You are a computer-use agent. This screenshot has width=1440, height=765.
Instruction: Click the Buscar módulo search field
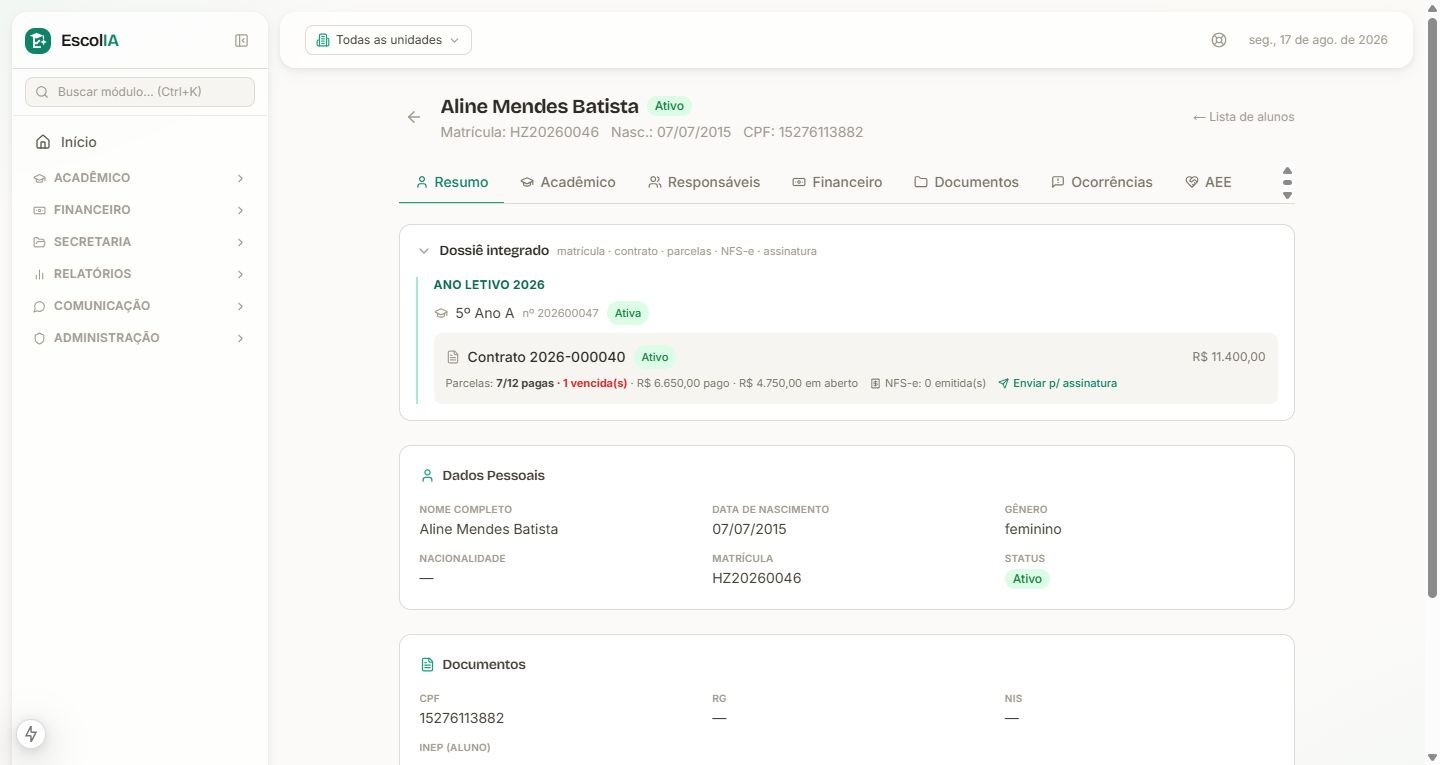[140, 92]
